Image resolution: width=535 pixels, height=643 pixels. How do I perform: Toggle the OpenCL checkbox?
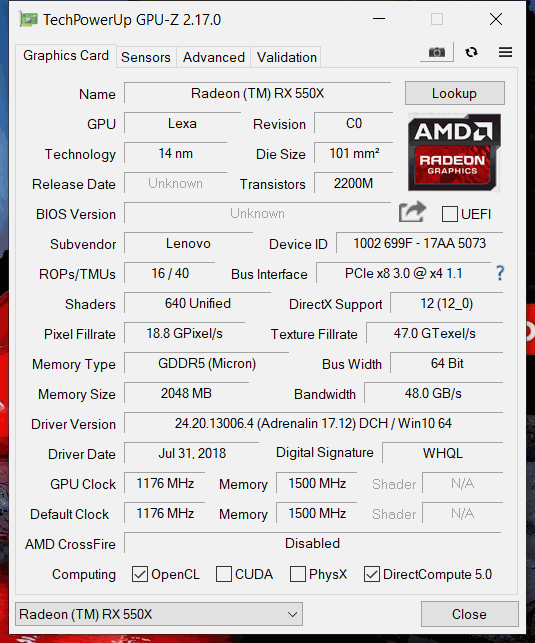tap(140, 574)
